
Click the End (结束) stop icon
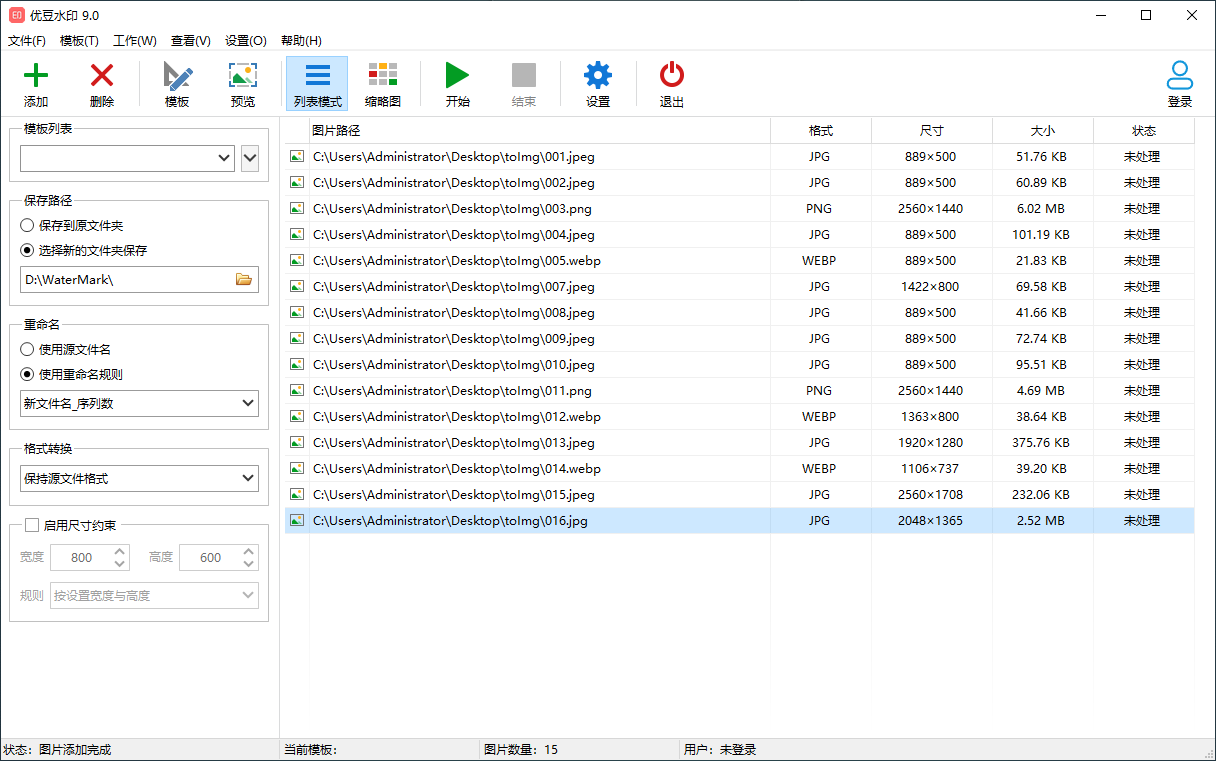(524, 75)
